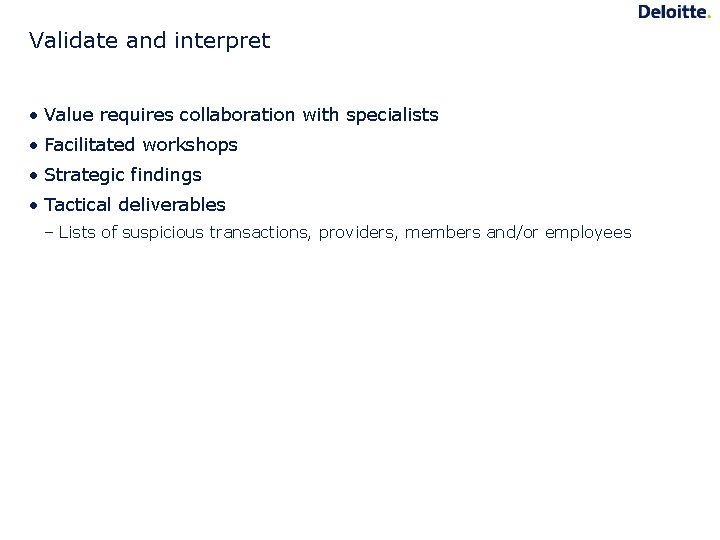Click the word 'collaboration' in first bullet
The image size is (720, 540).
(237, 115)
